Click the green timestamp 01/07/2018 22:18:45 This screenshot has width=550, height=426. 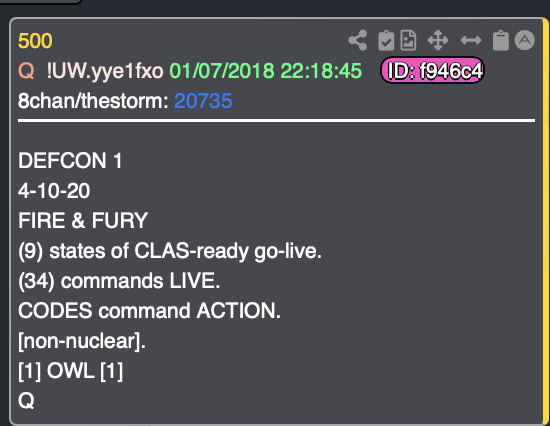[266, 71]
